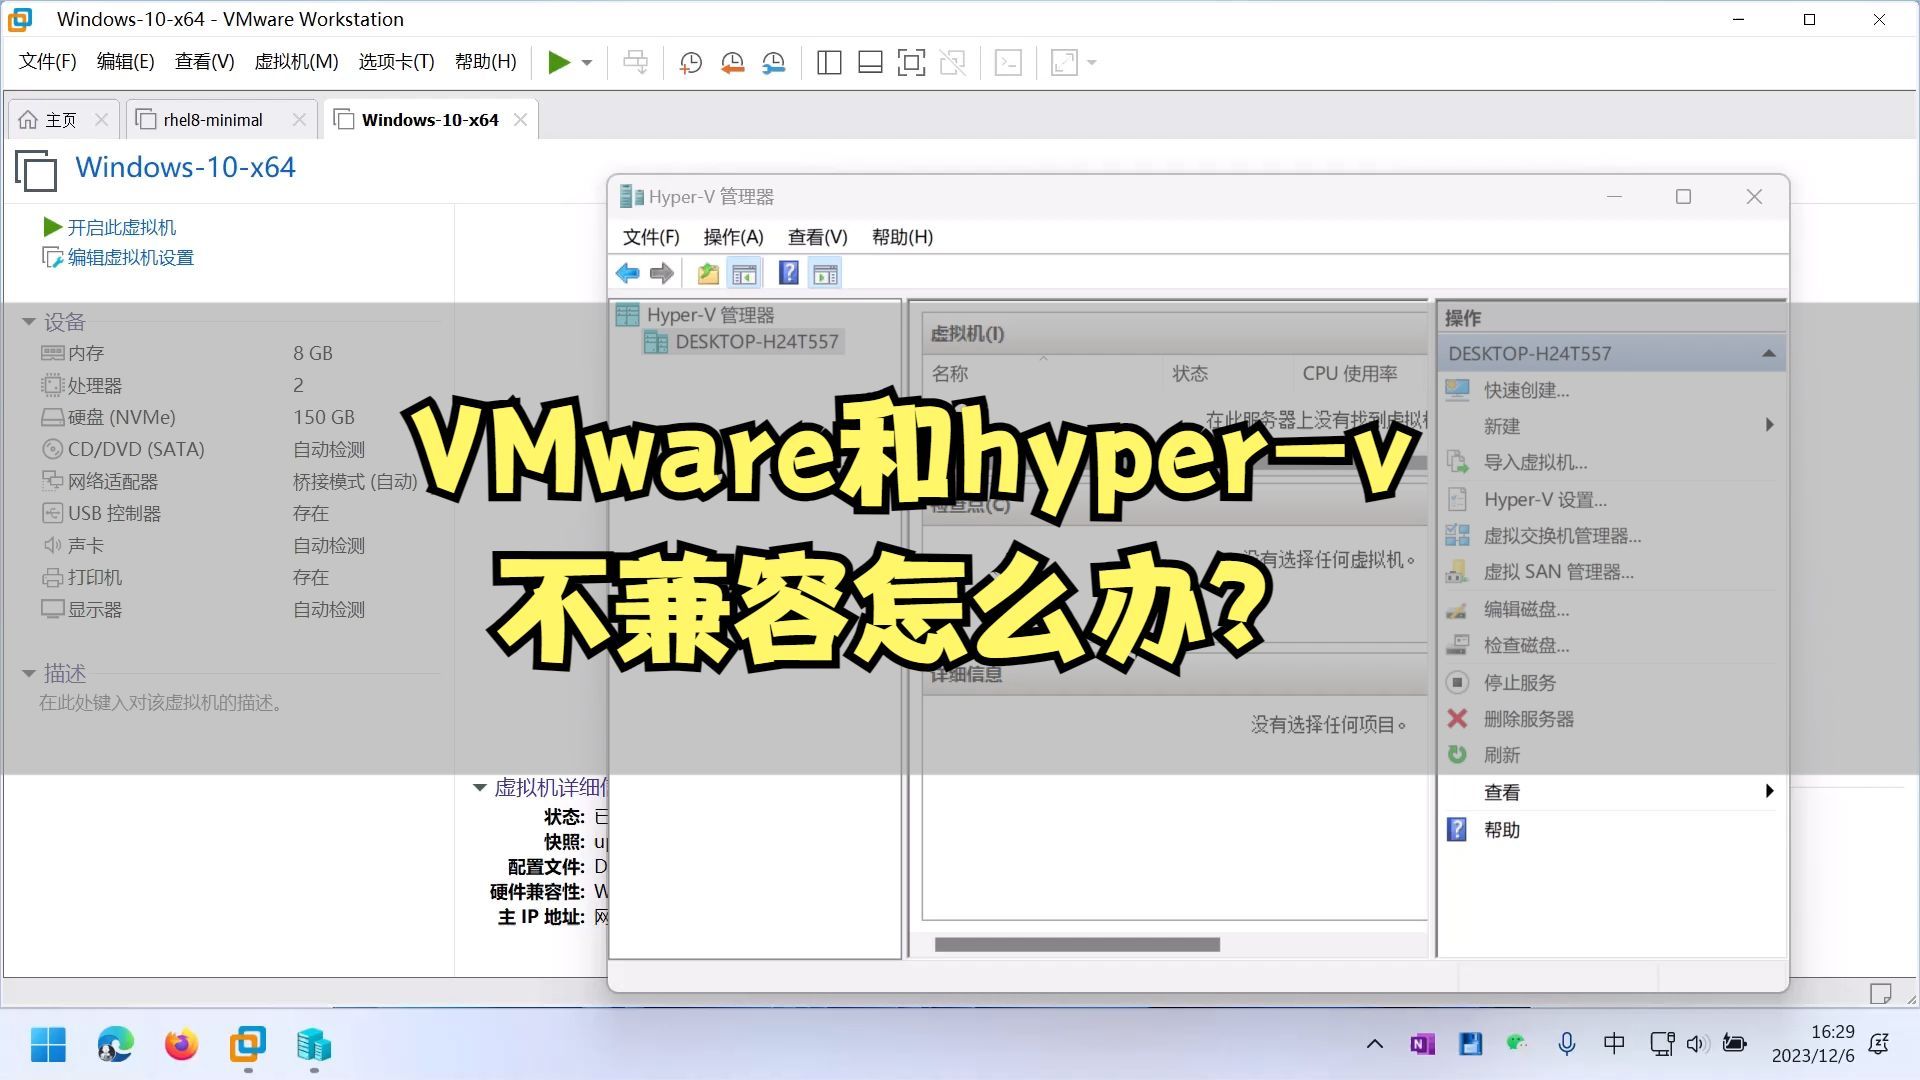Screen dimensions: 1920x1080
Task: Close the rhel8-minimal tab
Action: point(299,120)
